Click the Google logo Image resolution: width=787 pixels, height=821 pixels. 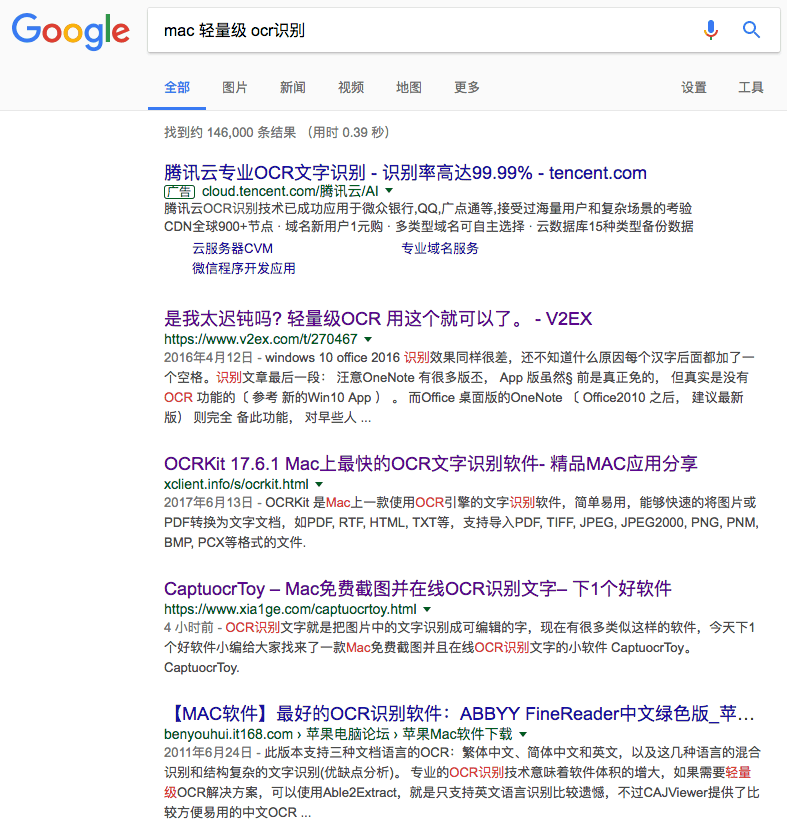click(x=71, y=31)
